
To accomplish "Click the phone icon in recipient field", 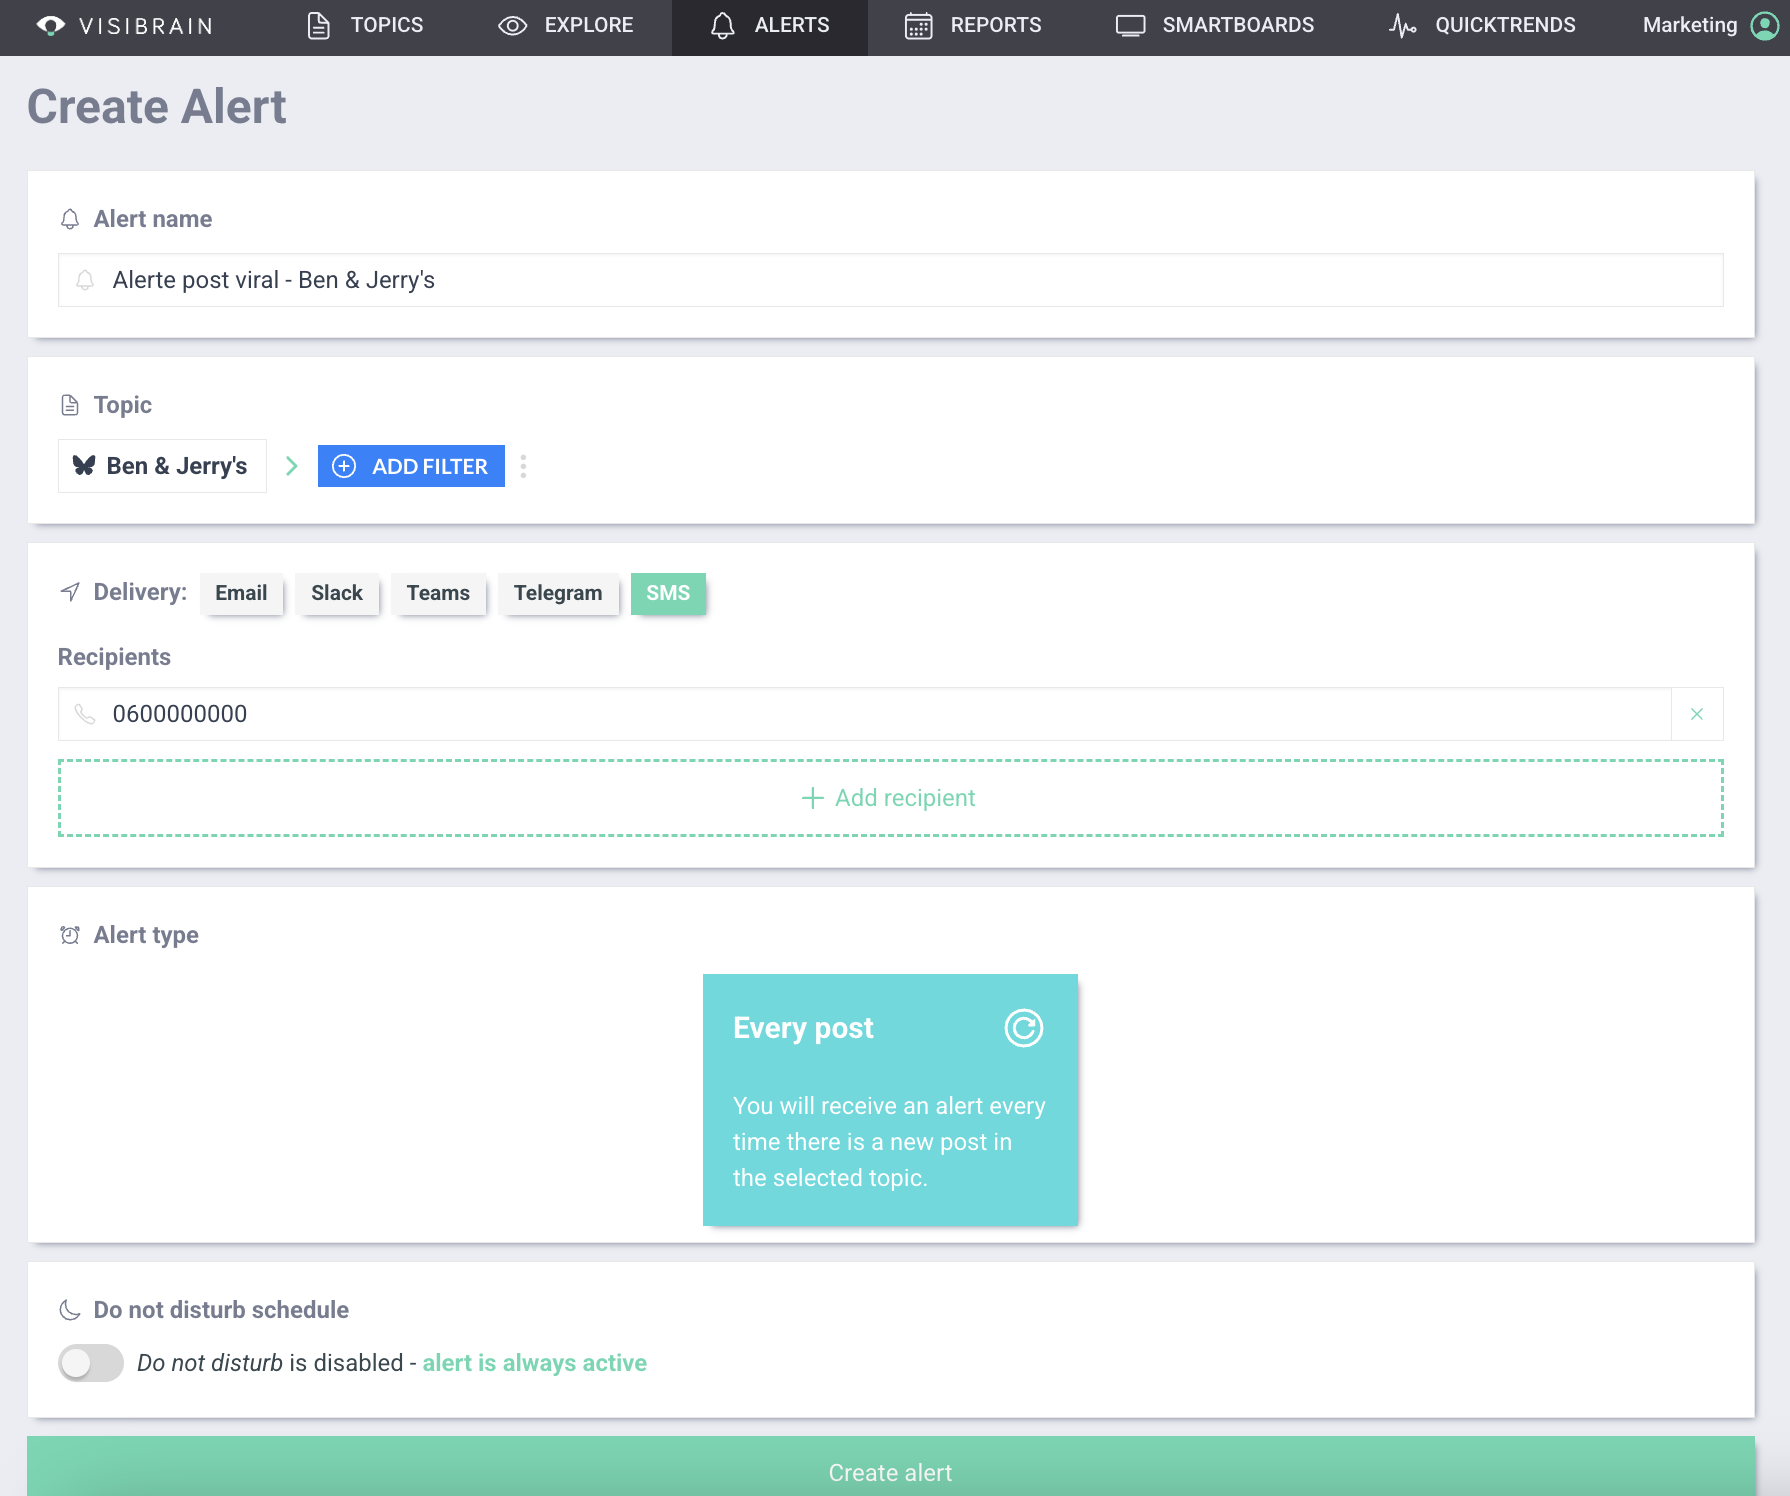I will pos(85,714).
